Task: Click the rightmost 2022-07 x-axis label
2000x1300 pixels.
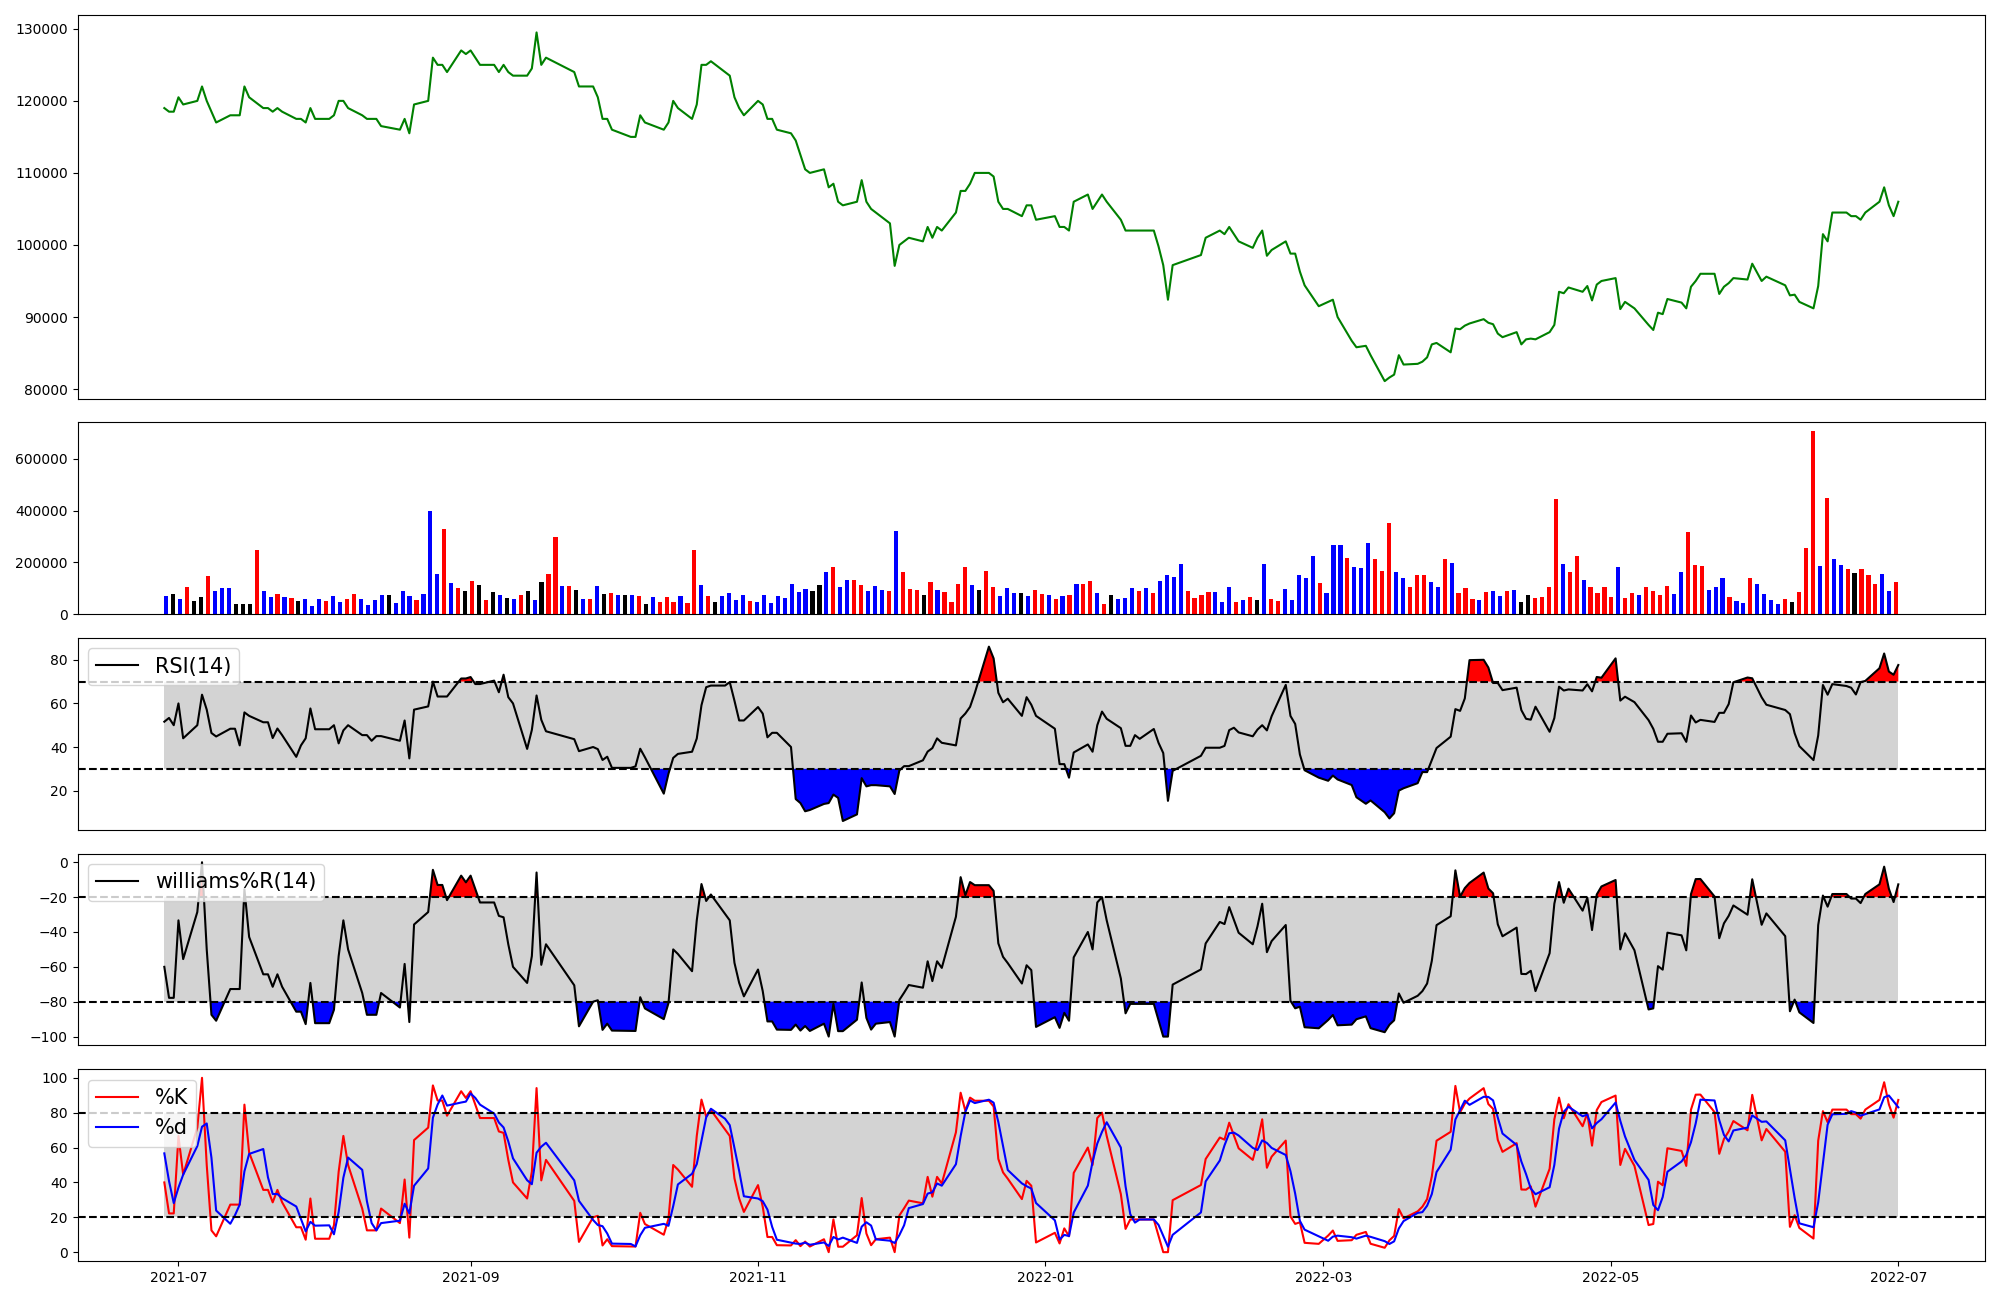Action: point(1898,1277)
